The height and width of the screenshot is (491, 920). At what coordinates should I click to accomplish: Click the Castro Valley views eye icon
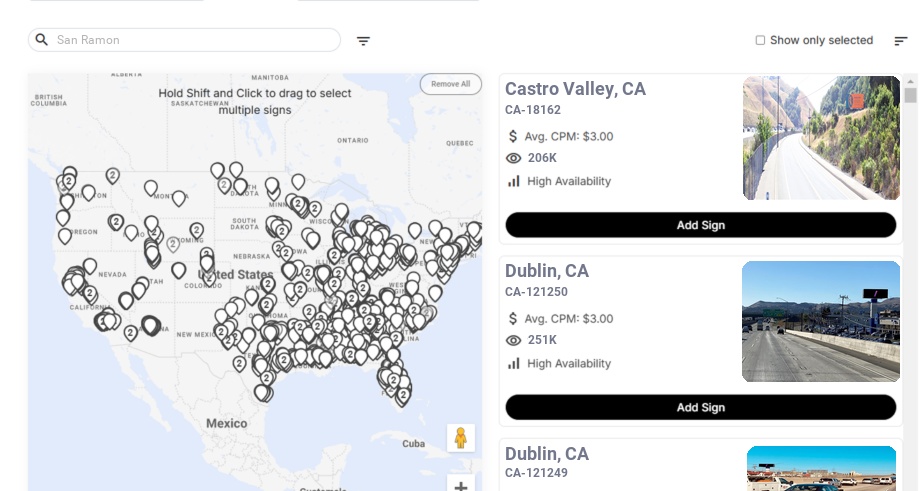(x=514, y=158)
